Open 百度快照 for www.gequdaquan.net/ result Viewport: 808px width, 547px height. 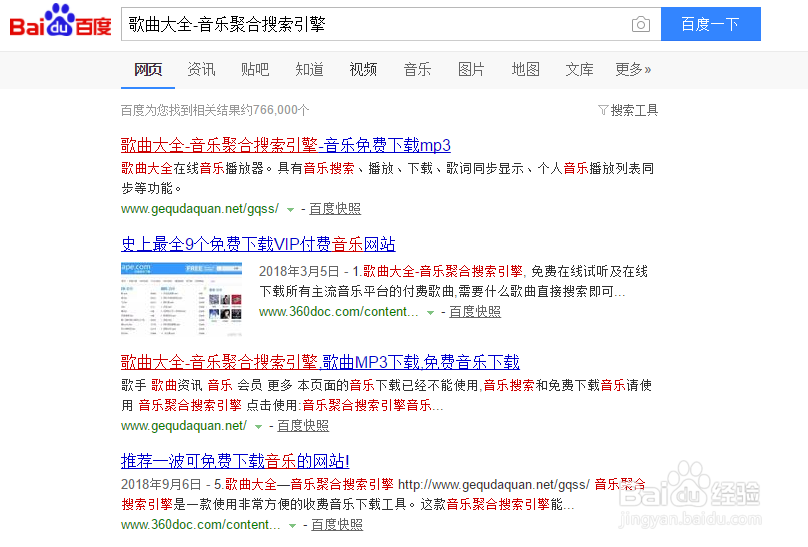[x=303, y=426]
